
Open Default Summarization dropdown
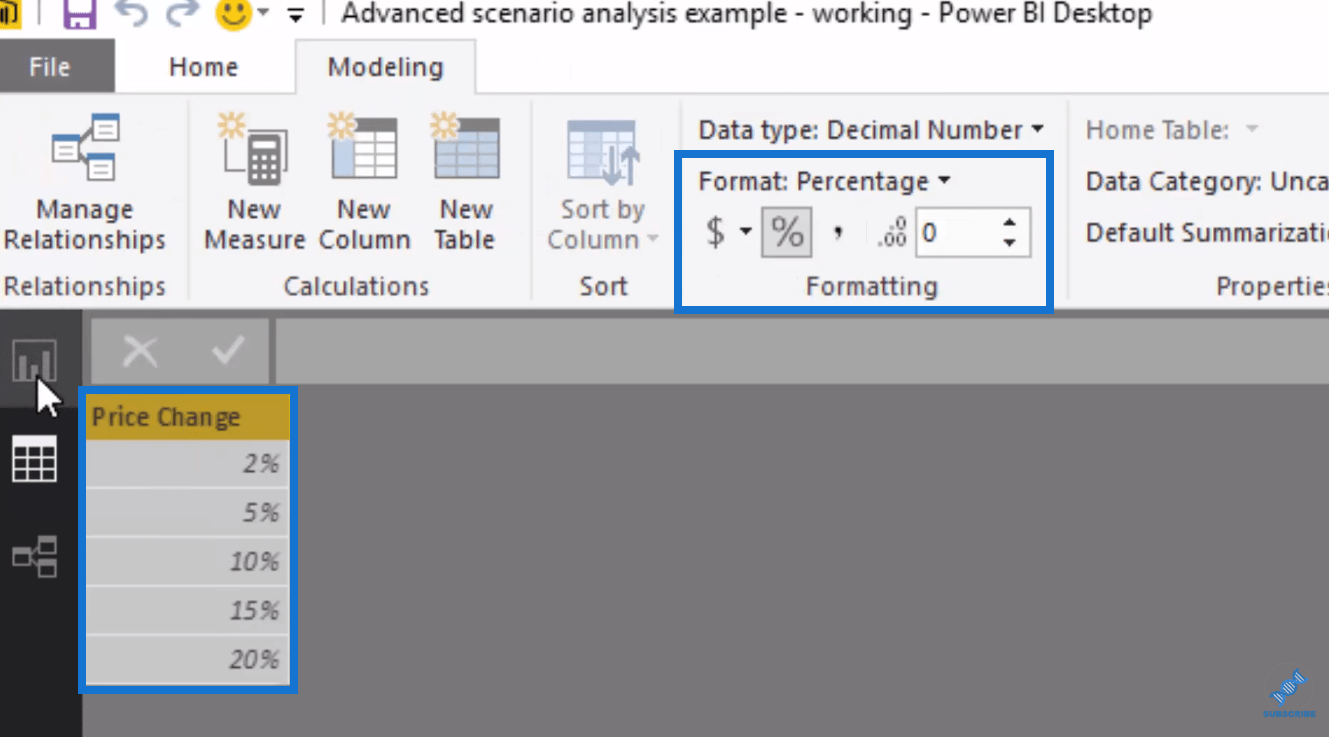(1207, 233)
